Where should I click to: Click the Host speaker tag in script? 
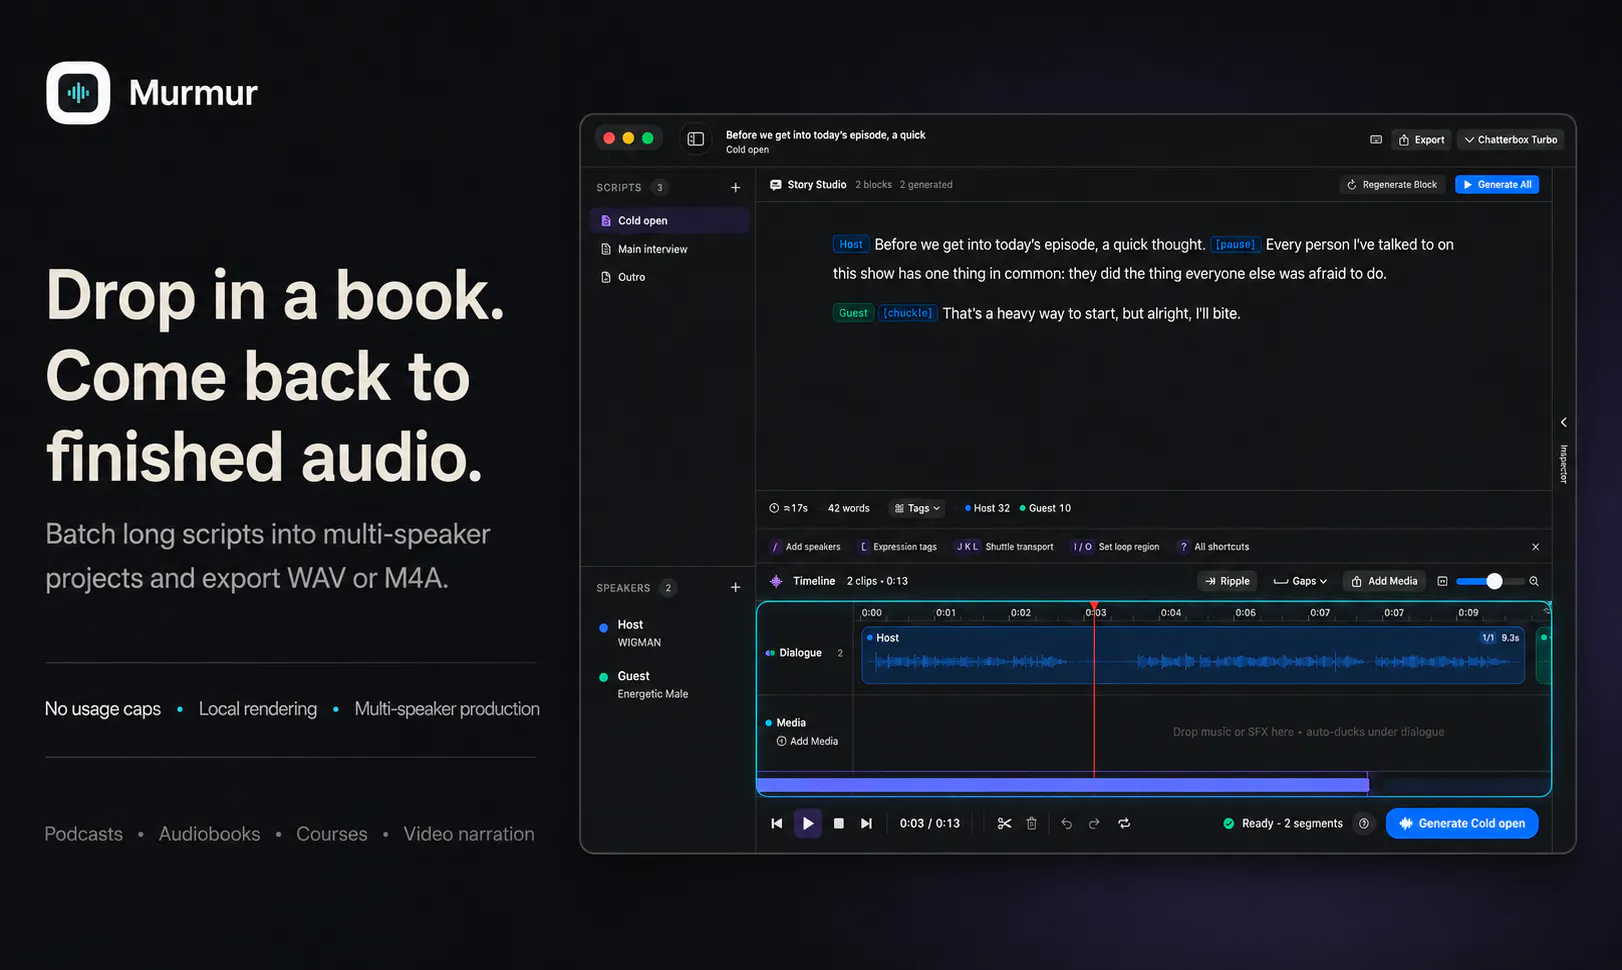(850, 245)
